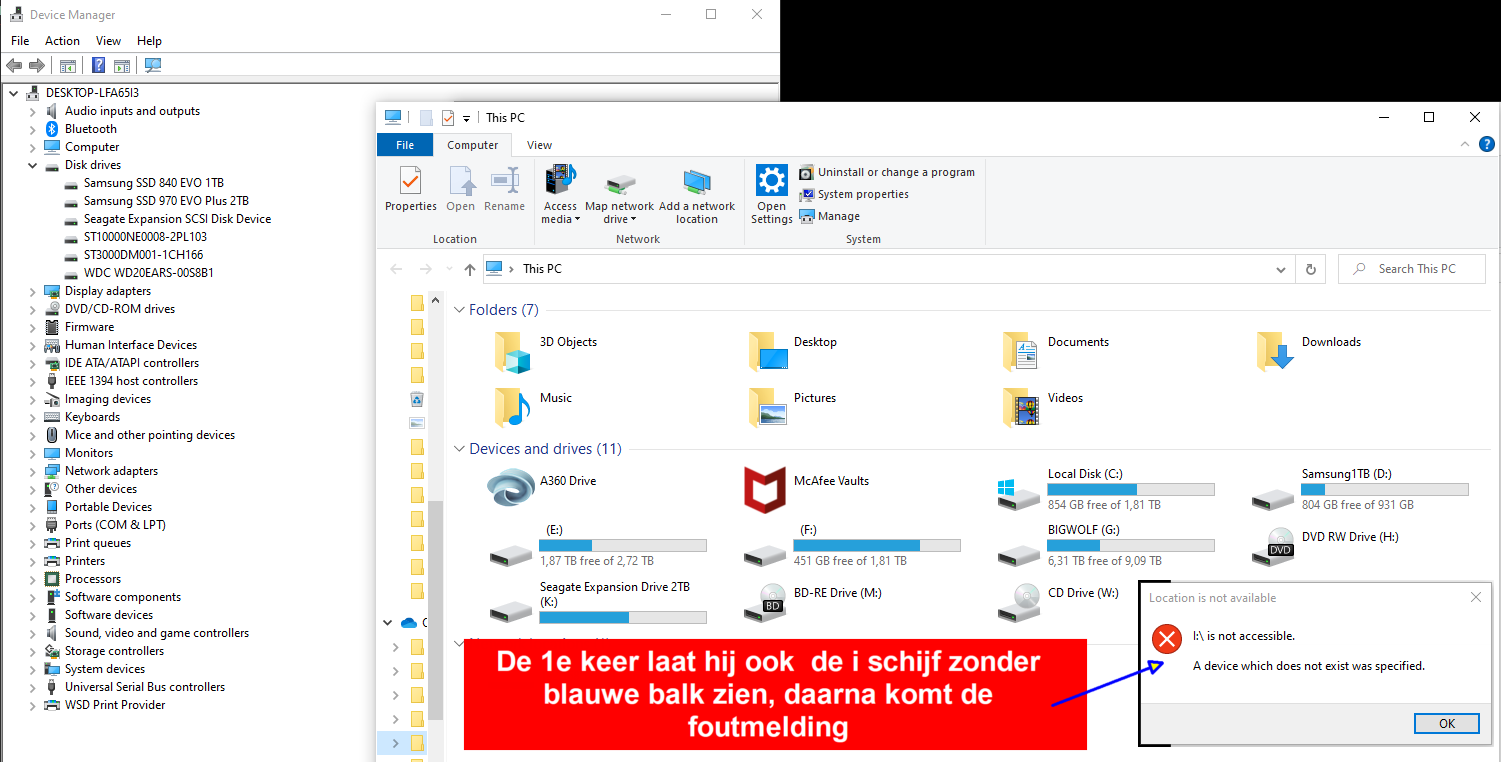This screenshot has width=1501, height=762.
Task: Open Settings gear icon in ribbon
Action: pyautogui.click(x=771, y=181)
